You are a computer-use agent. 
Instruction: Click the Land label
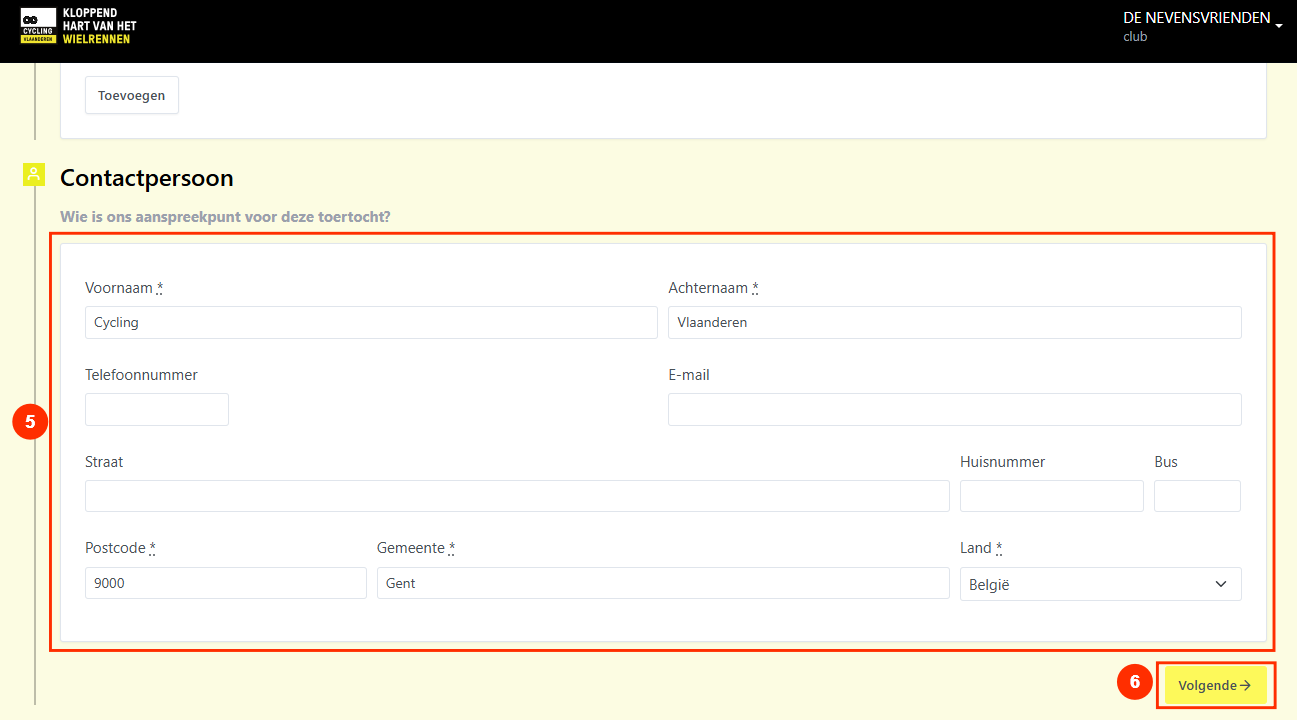(981, 548)
